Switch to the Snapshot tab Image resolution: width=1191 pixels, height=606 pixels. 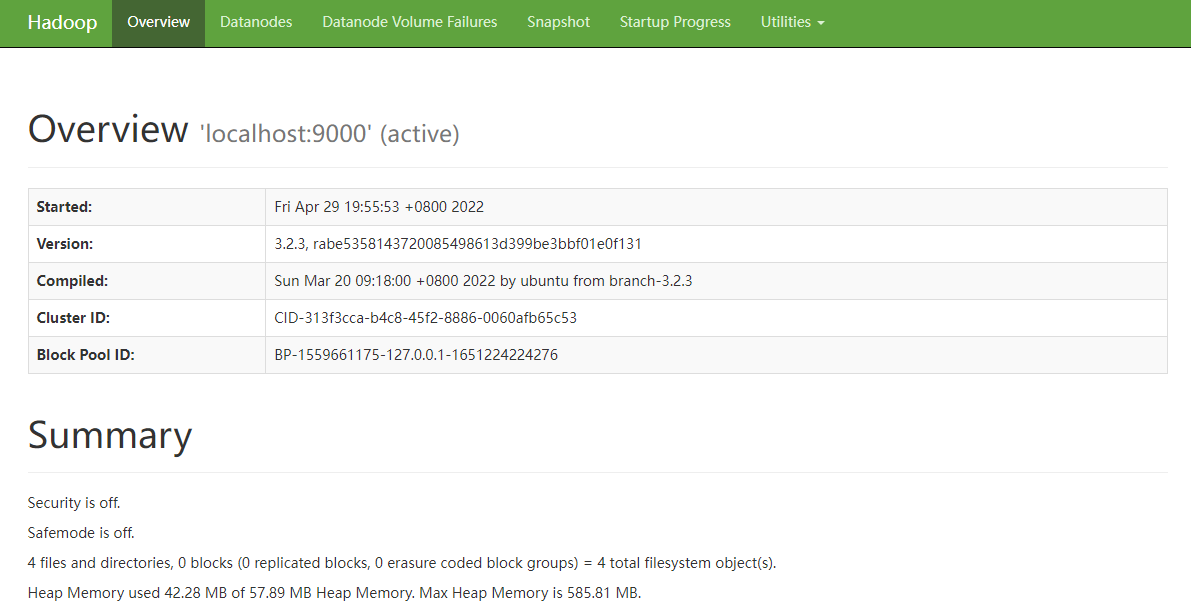tap(558, 22)
